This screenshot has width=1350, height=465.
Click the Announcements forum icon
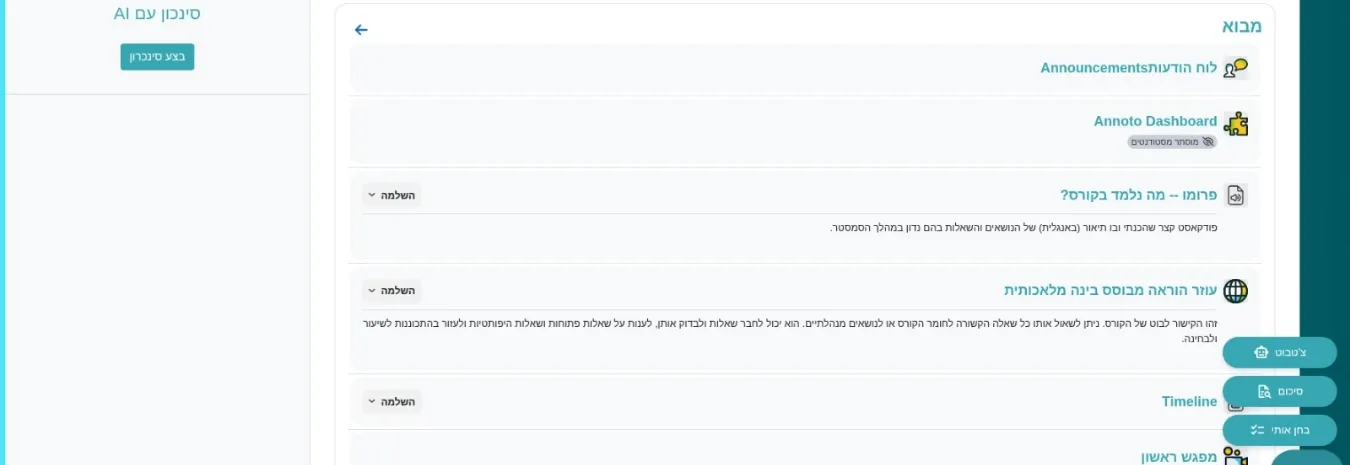pos(1236,68)
